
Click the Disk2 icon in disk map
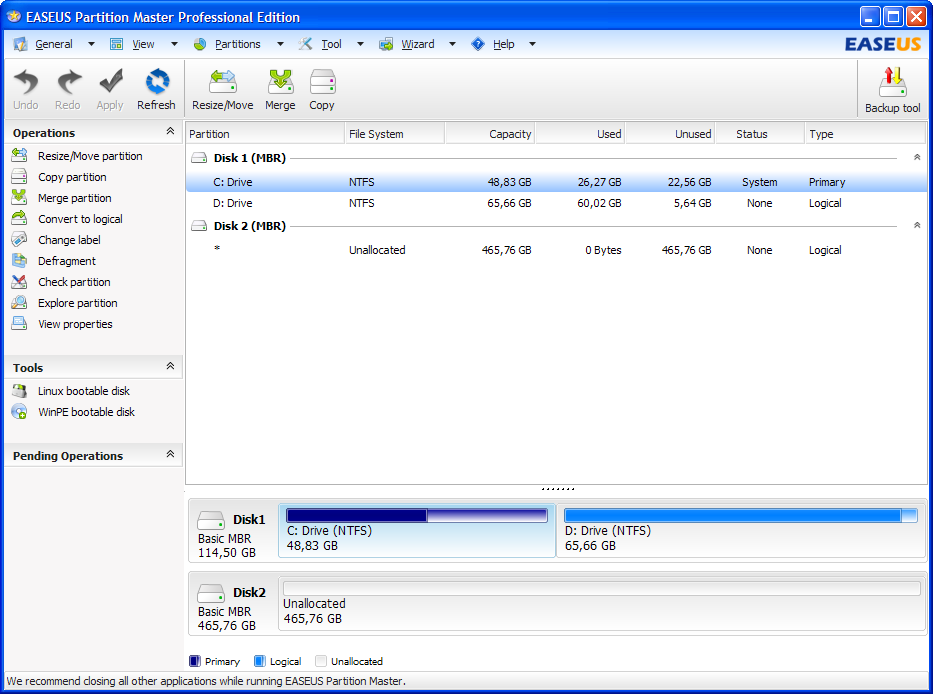pos(211,593)
